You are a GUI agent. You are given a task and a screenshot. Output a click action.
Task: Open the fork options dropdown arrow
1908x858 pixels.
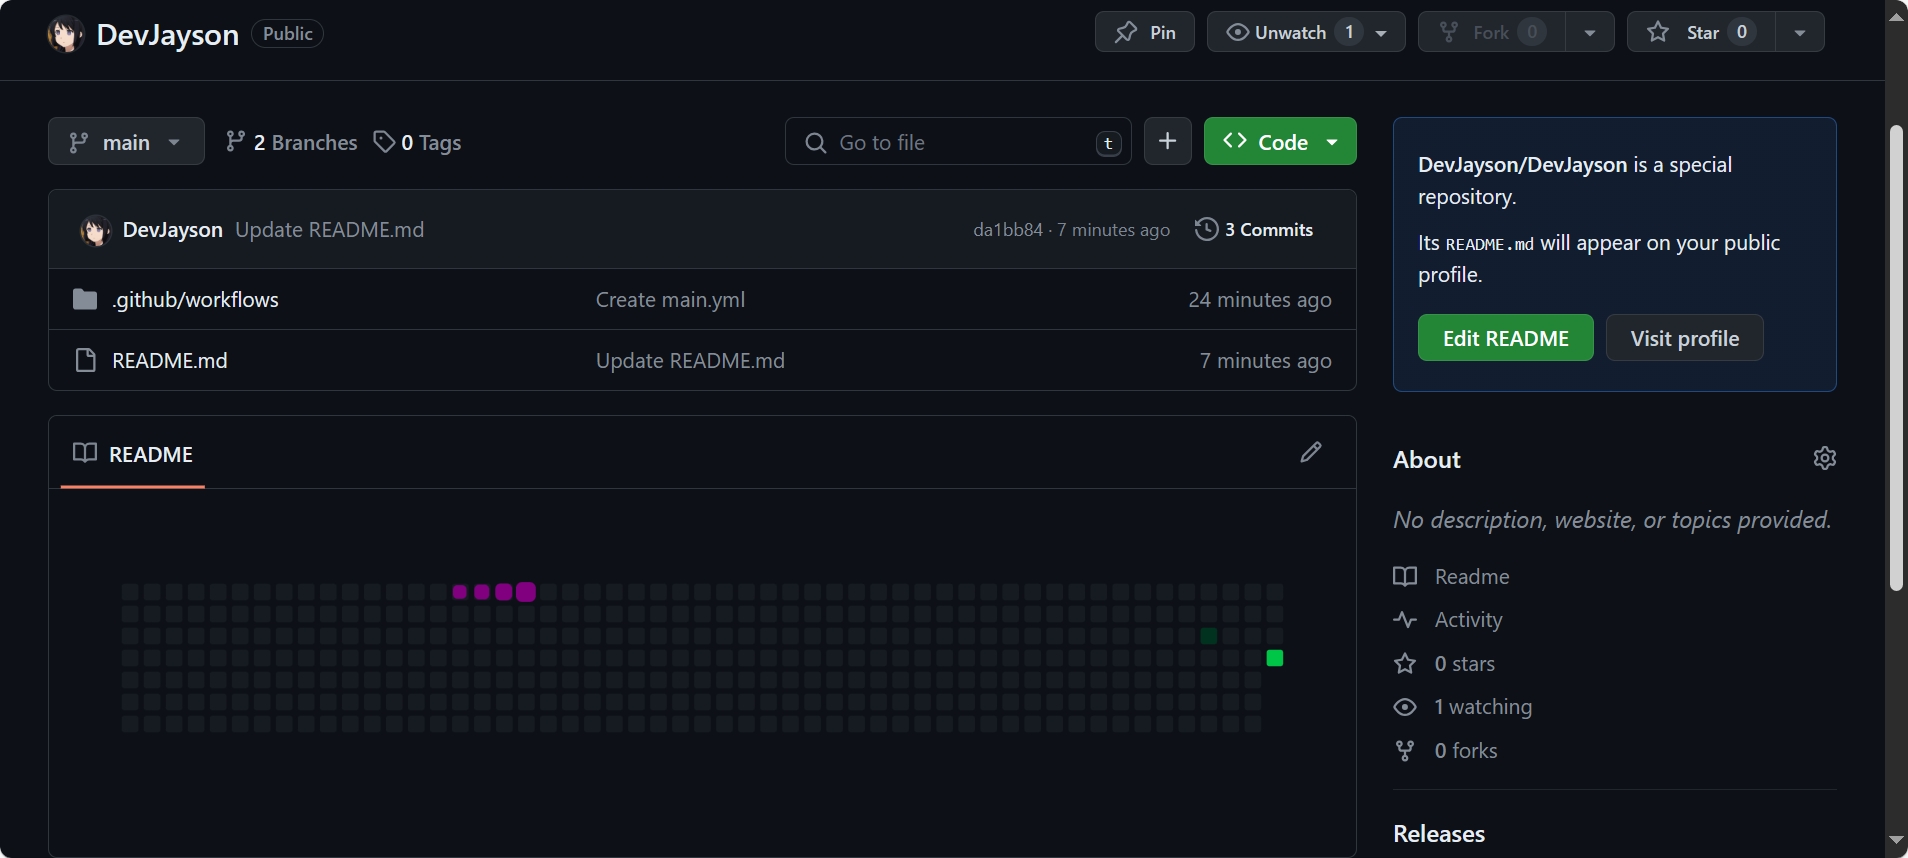click(1590, 32)
